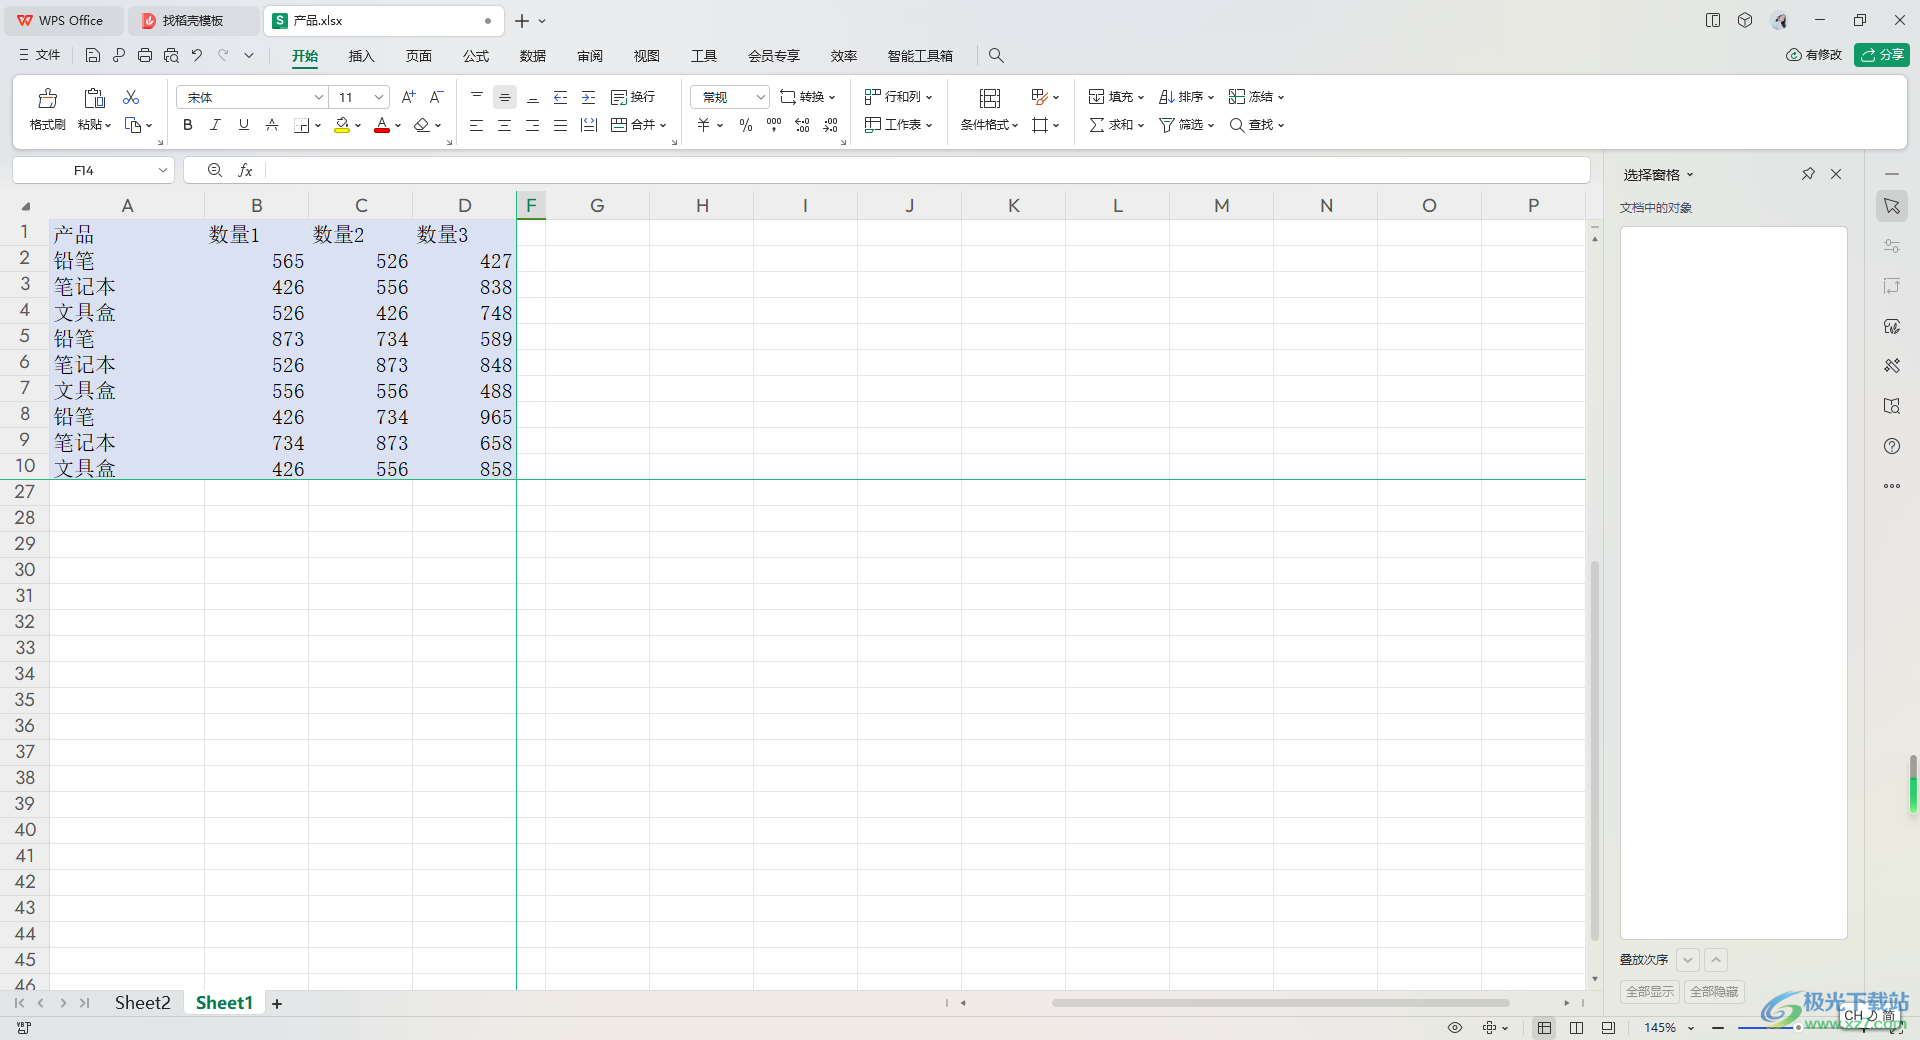Click the decrease decimal places icon

click(830, 125)
